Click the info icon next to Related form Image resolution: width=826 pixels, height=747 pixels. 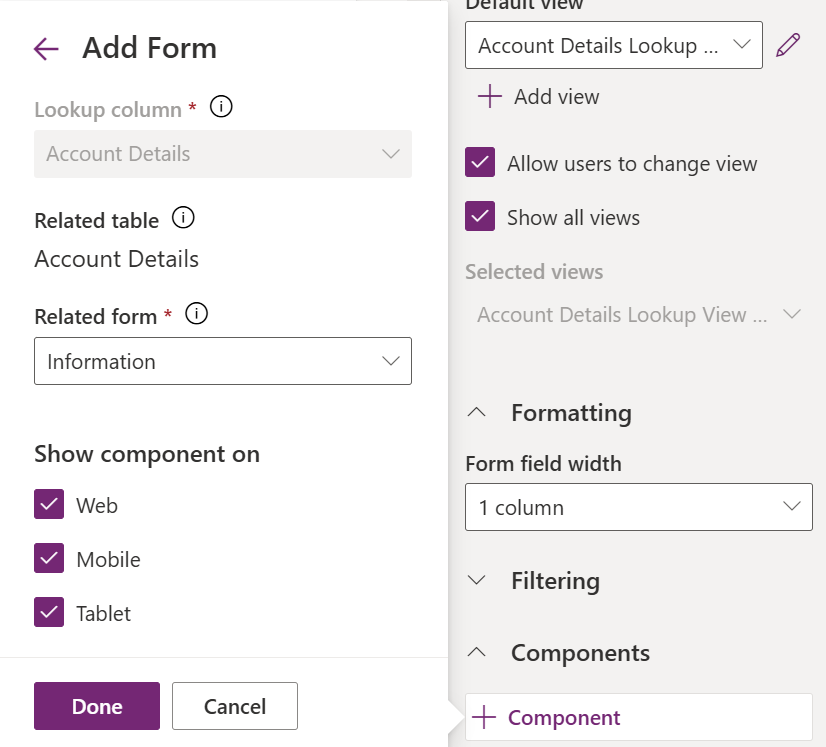coord(197,314)
